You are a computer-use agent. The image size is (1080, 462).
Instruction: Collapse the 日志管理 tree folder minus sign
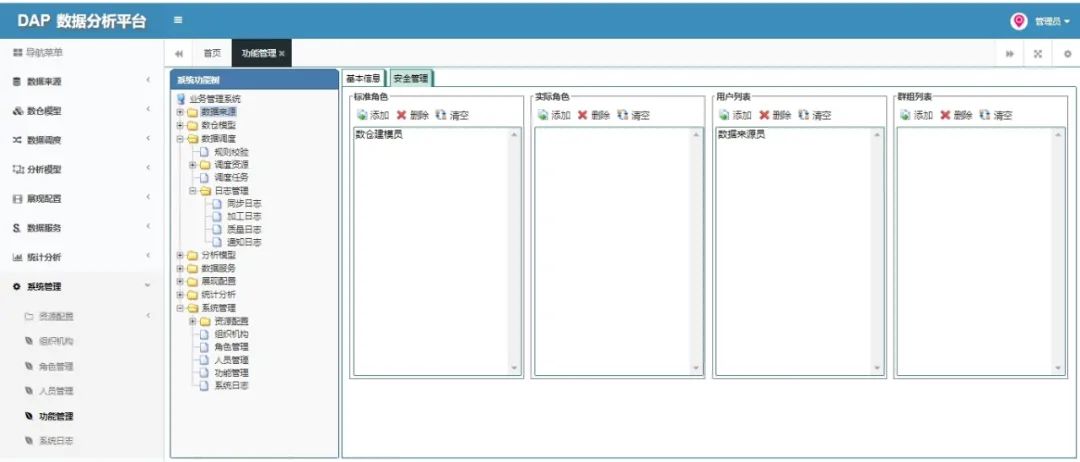click(x=193, y=191)
